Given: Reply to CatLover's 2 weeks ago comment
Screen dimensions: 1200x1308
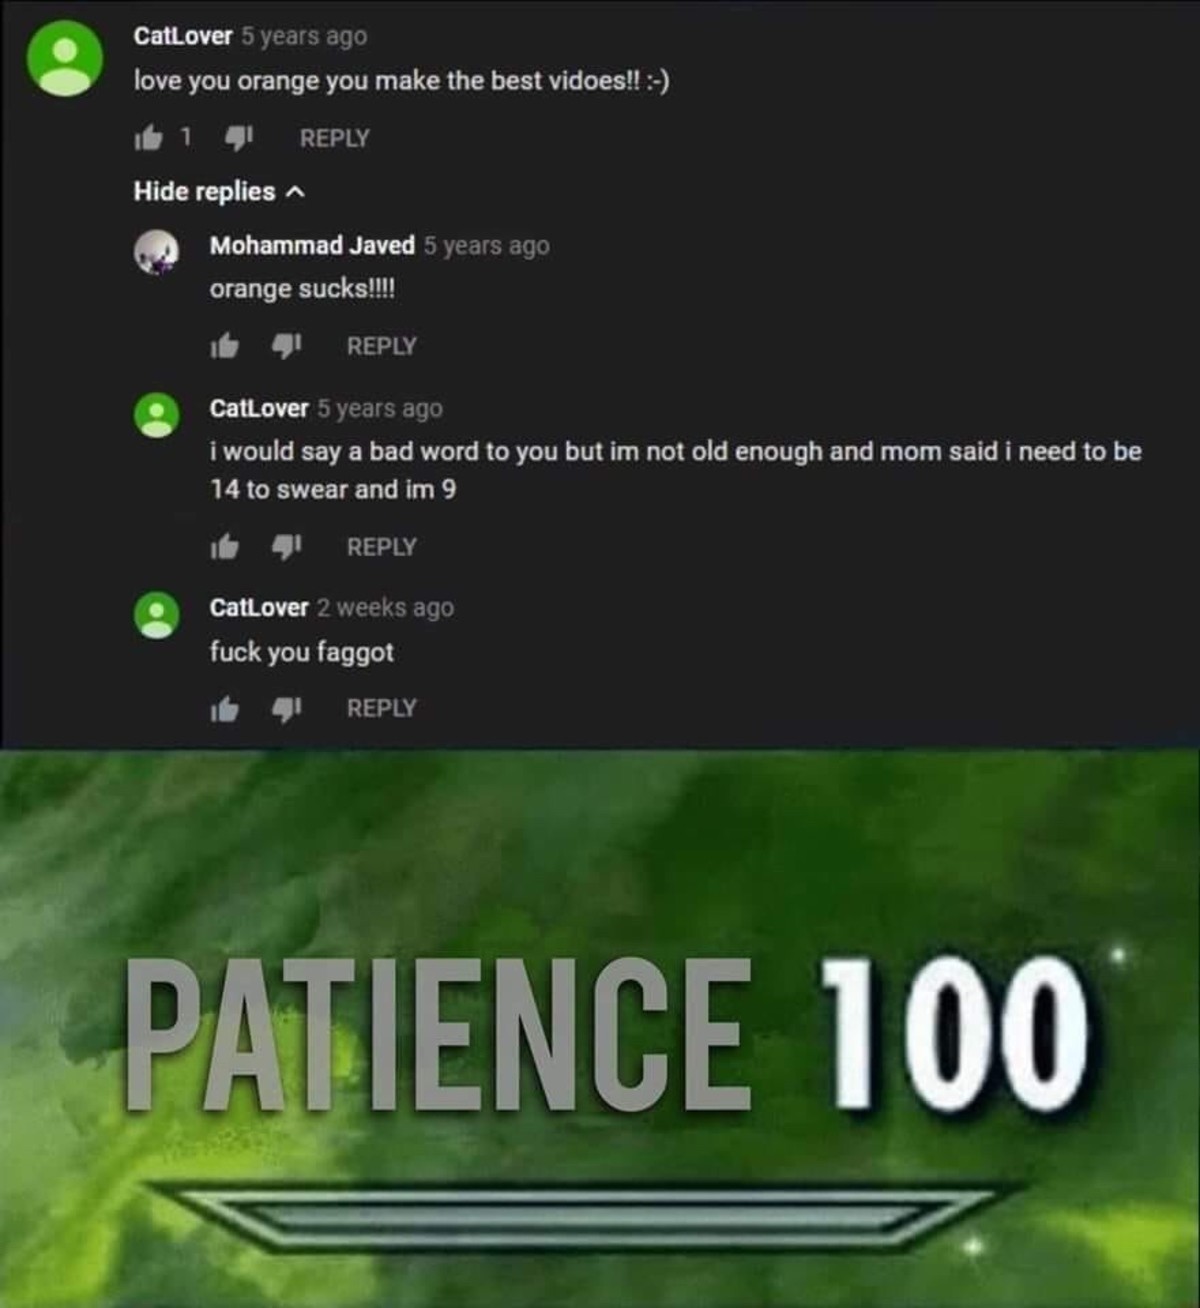Looking at the screenshot, I should 381,708.
